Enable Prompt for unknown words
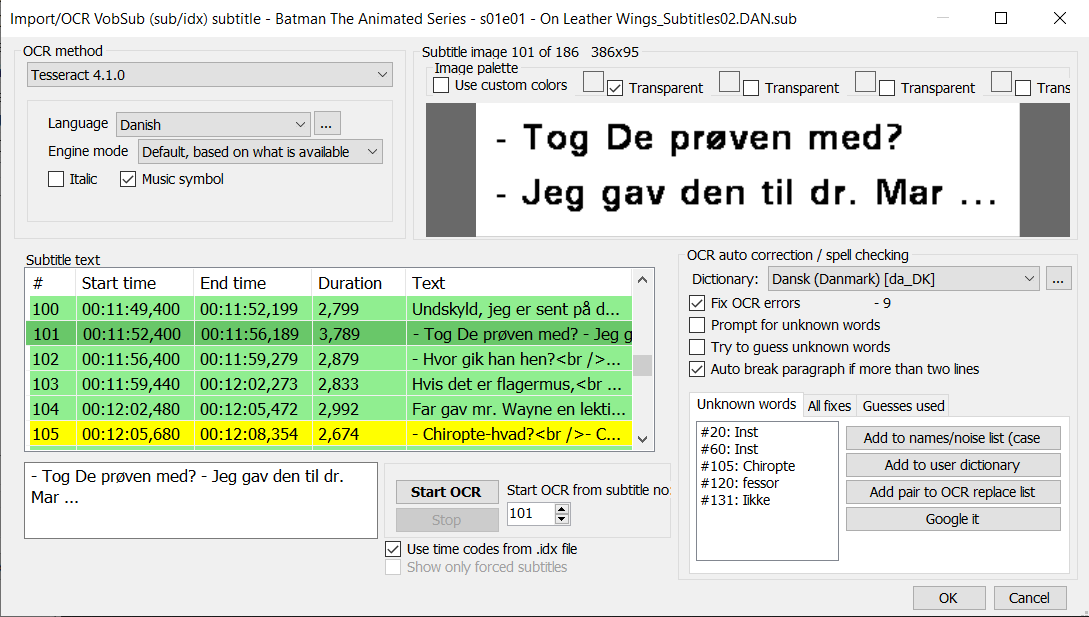The image size is (1089, 617). click(695, 324)
